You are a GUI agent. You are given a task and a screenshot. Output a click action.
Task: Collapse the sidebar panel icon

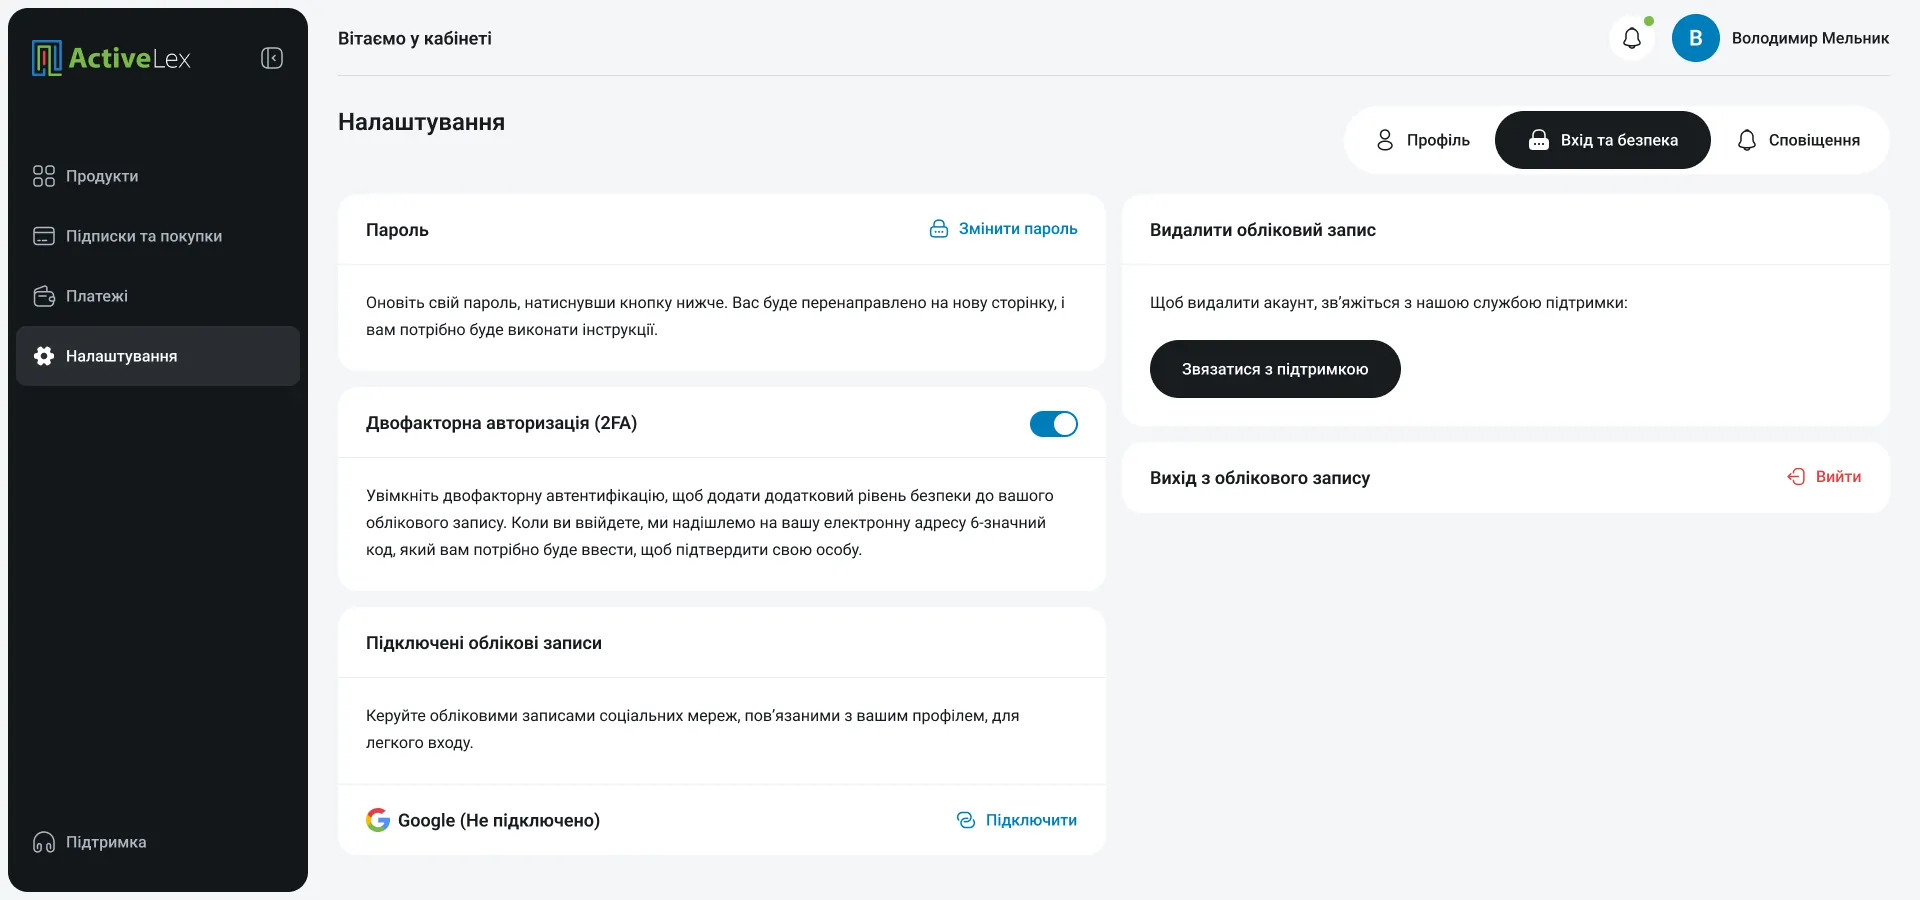[272, 58]
